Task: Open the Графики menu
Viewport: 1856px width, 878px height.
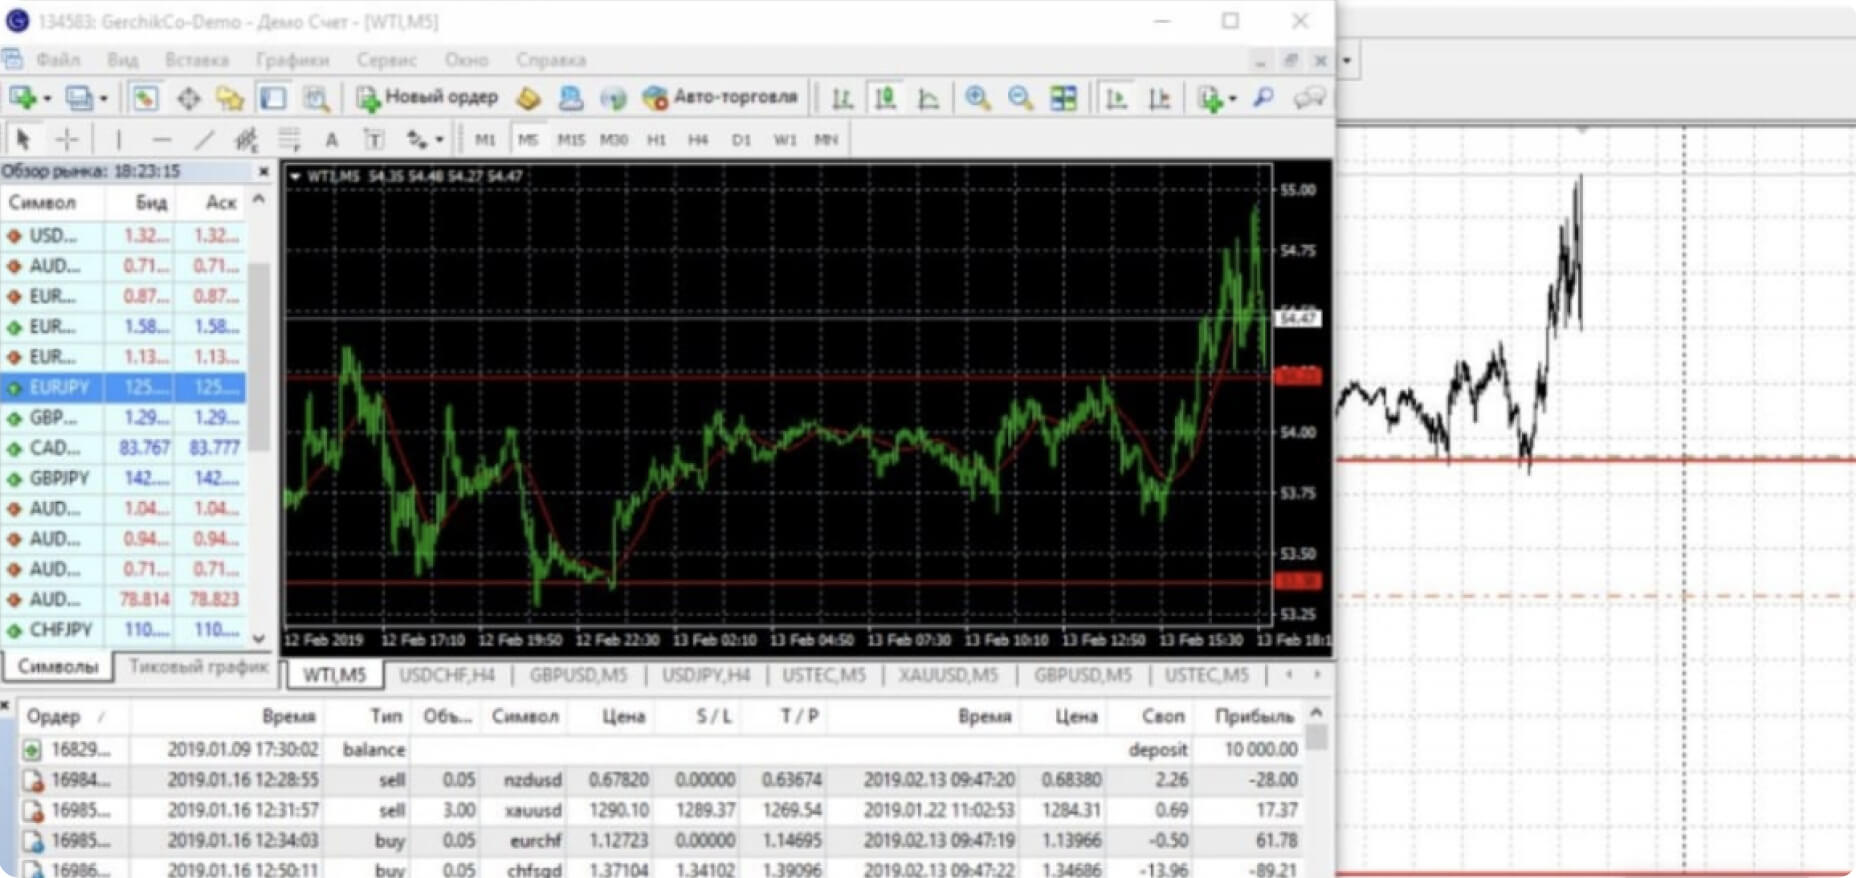Action: pos(292,60)
